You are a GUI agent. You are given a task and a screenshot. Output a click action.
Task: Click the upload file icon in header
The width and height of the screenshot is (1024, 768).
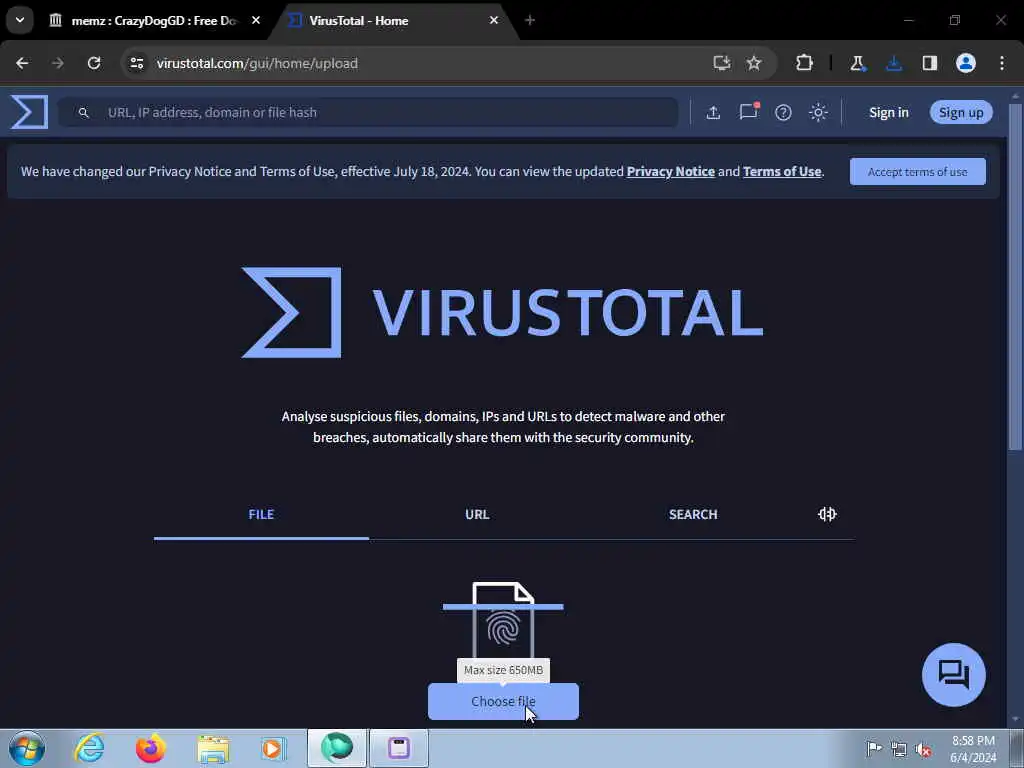[713, 112]
